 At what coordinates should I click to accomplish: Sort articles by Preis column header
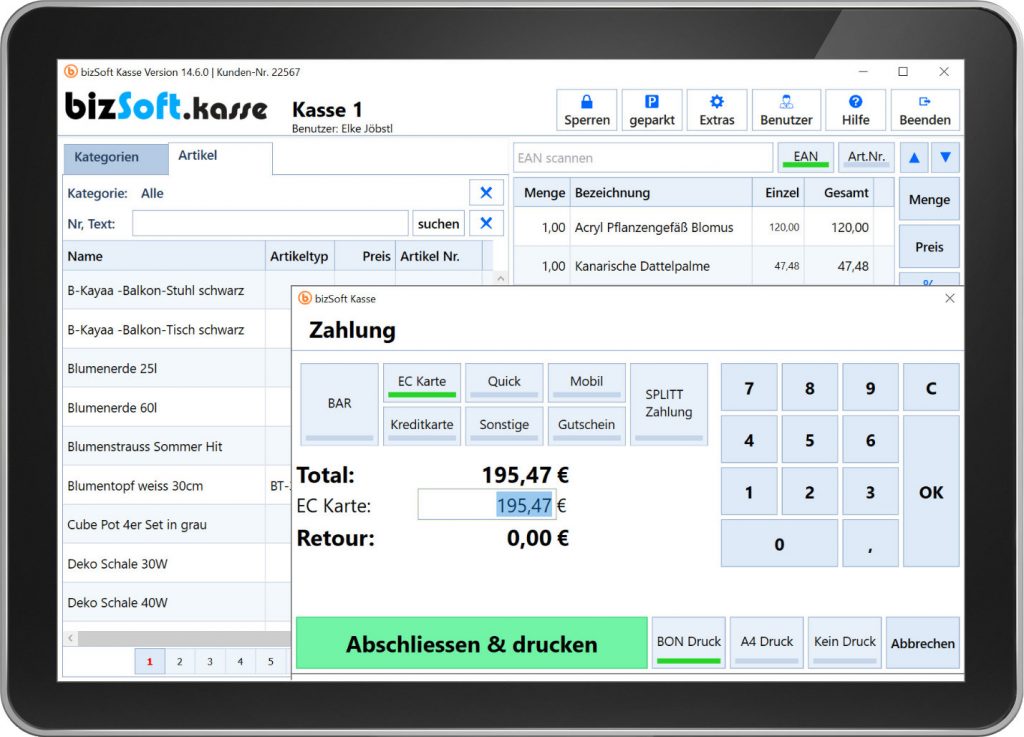pyautogui.click(x=365, y=256)
